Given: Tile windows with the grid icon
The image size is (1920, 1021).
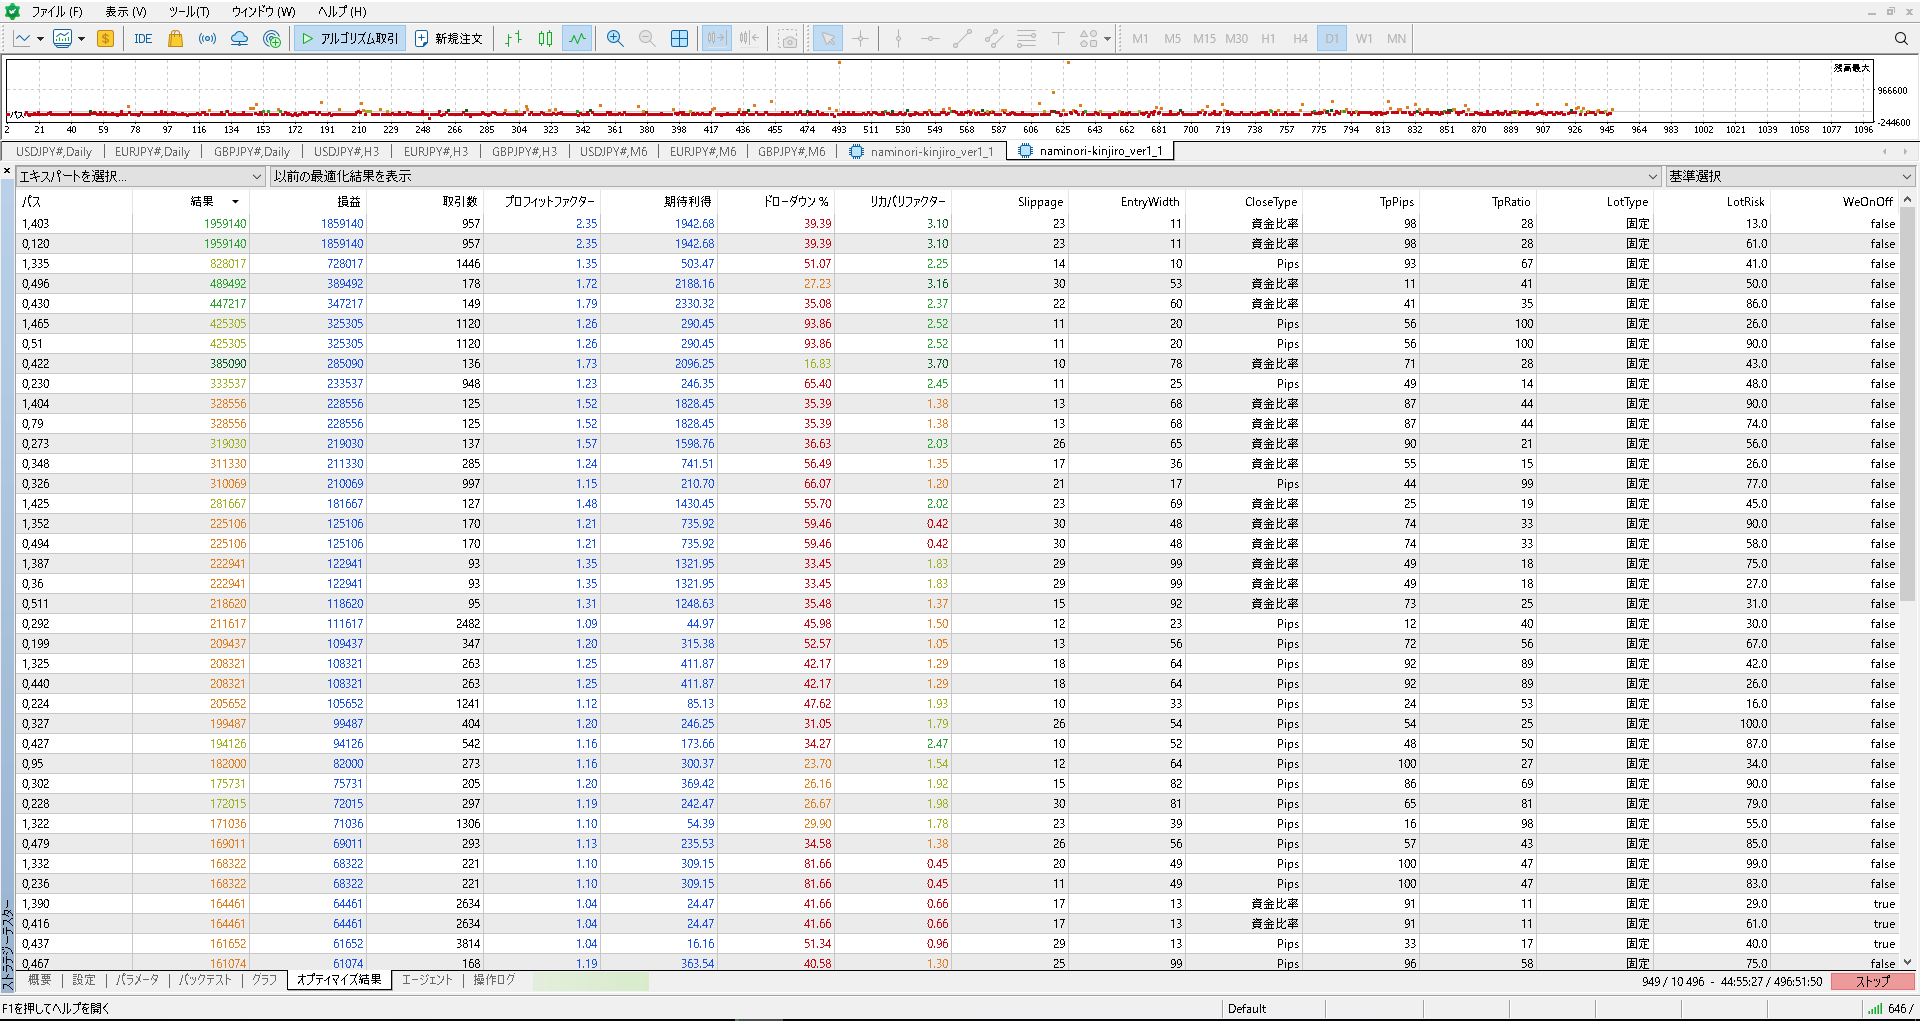Looking at the screenshot, I should [x=679, y=39].
